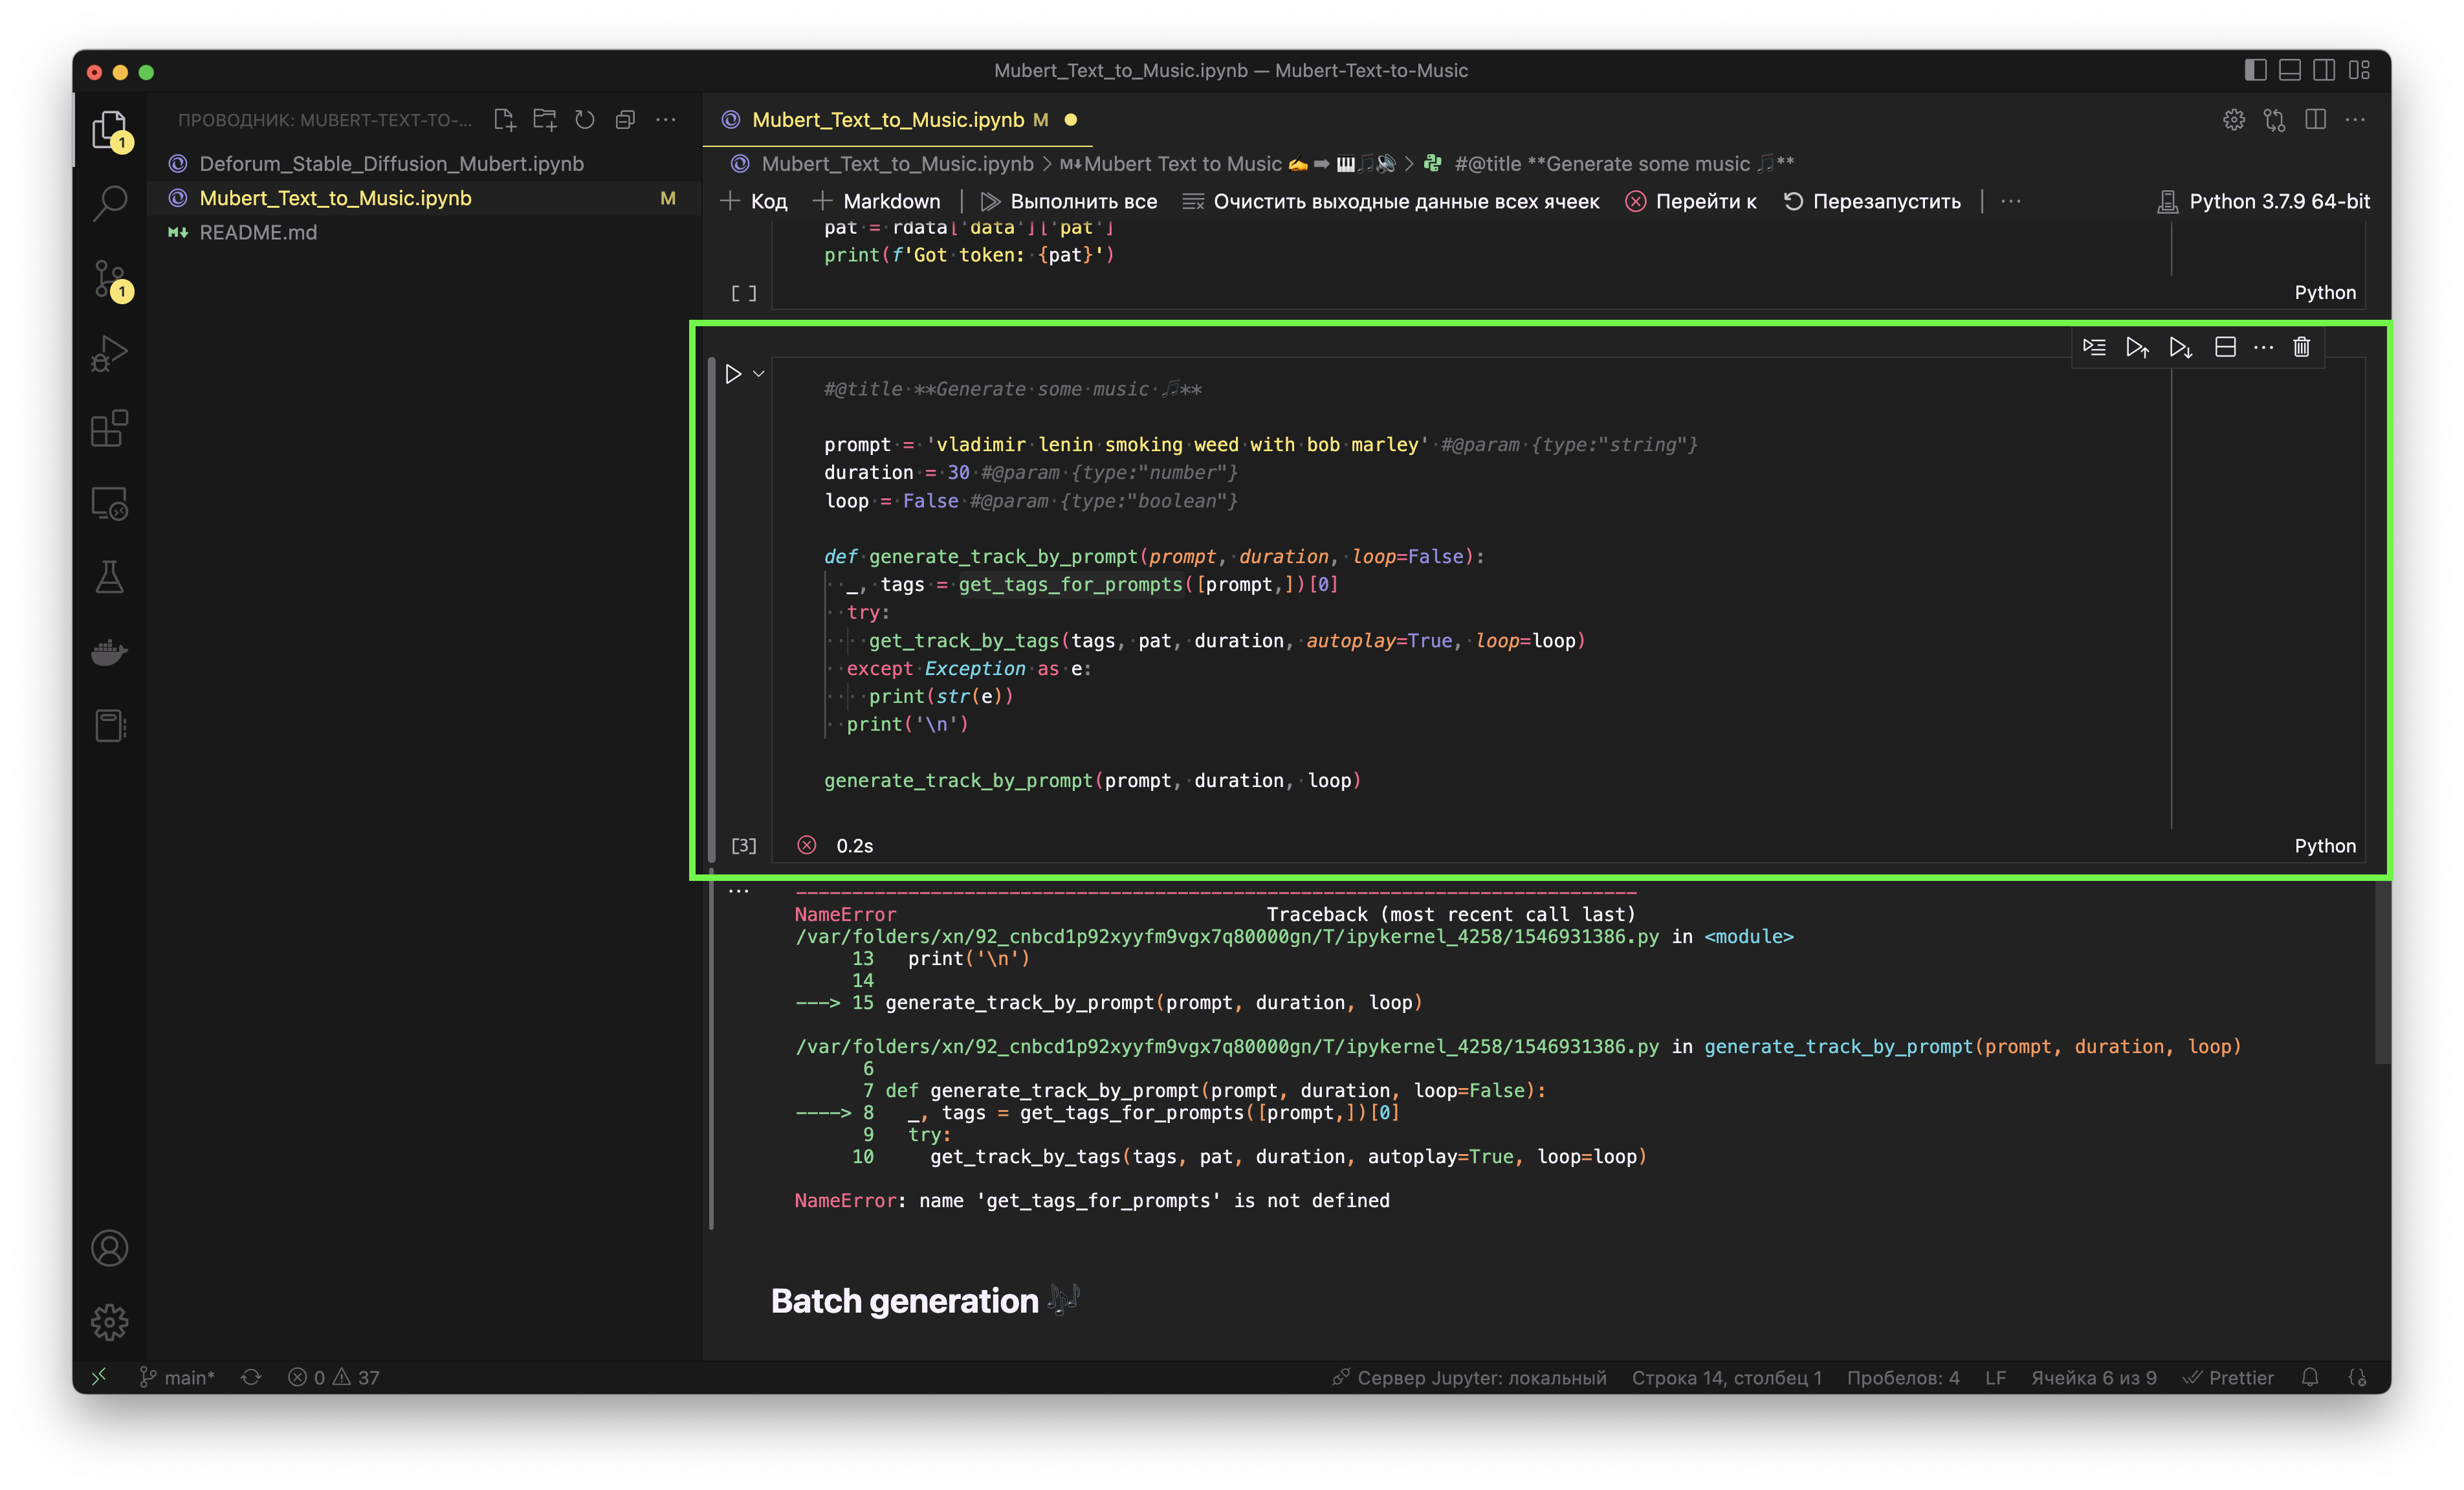Toggle the primary sidebar layout button
This screenshot has height=1490, width=2464.
pyautogui.click(x=2255, y=70)
